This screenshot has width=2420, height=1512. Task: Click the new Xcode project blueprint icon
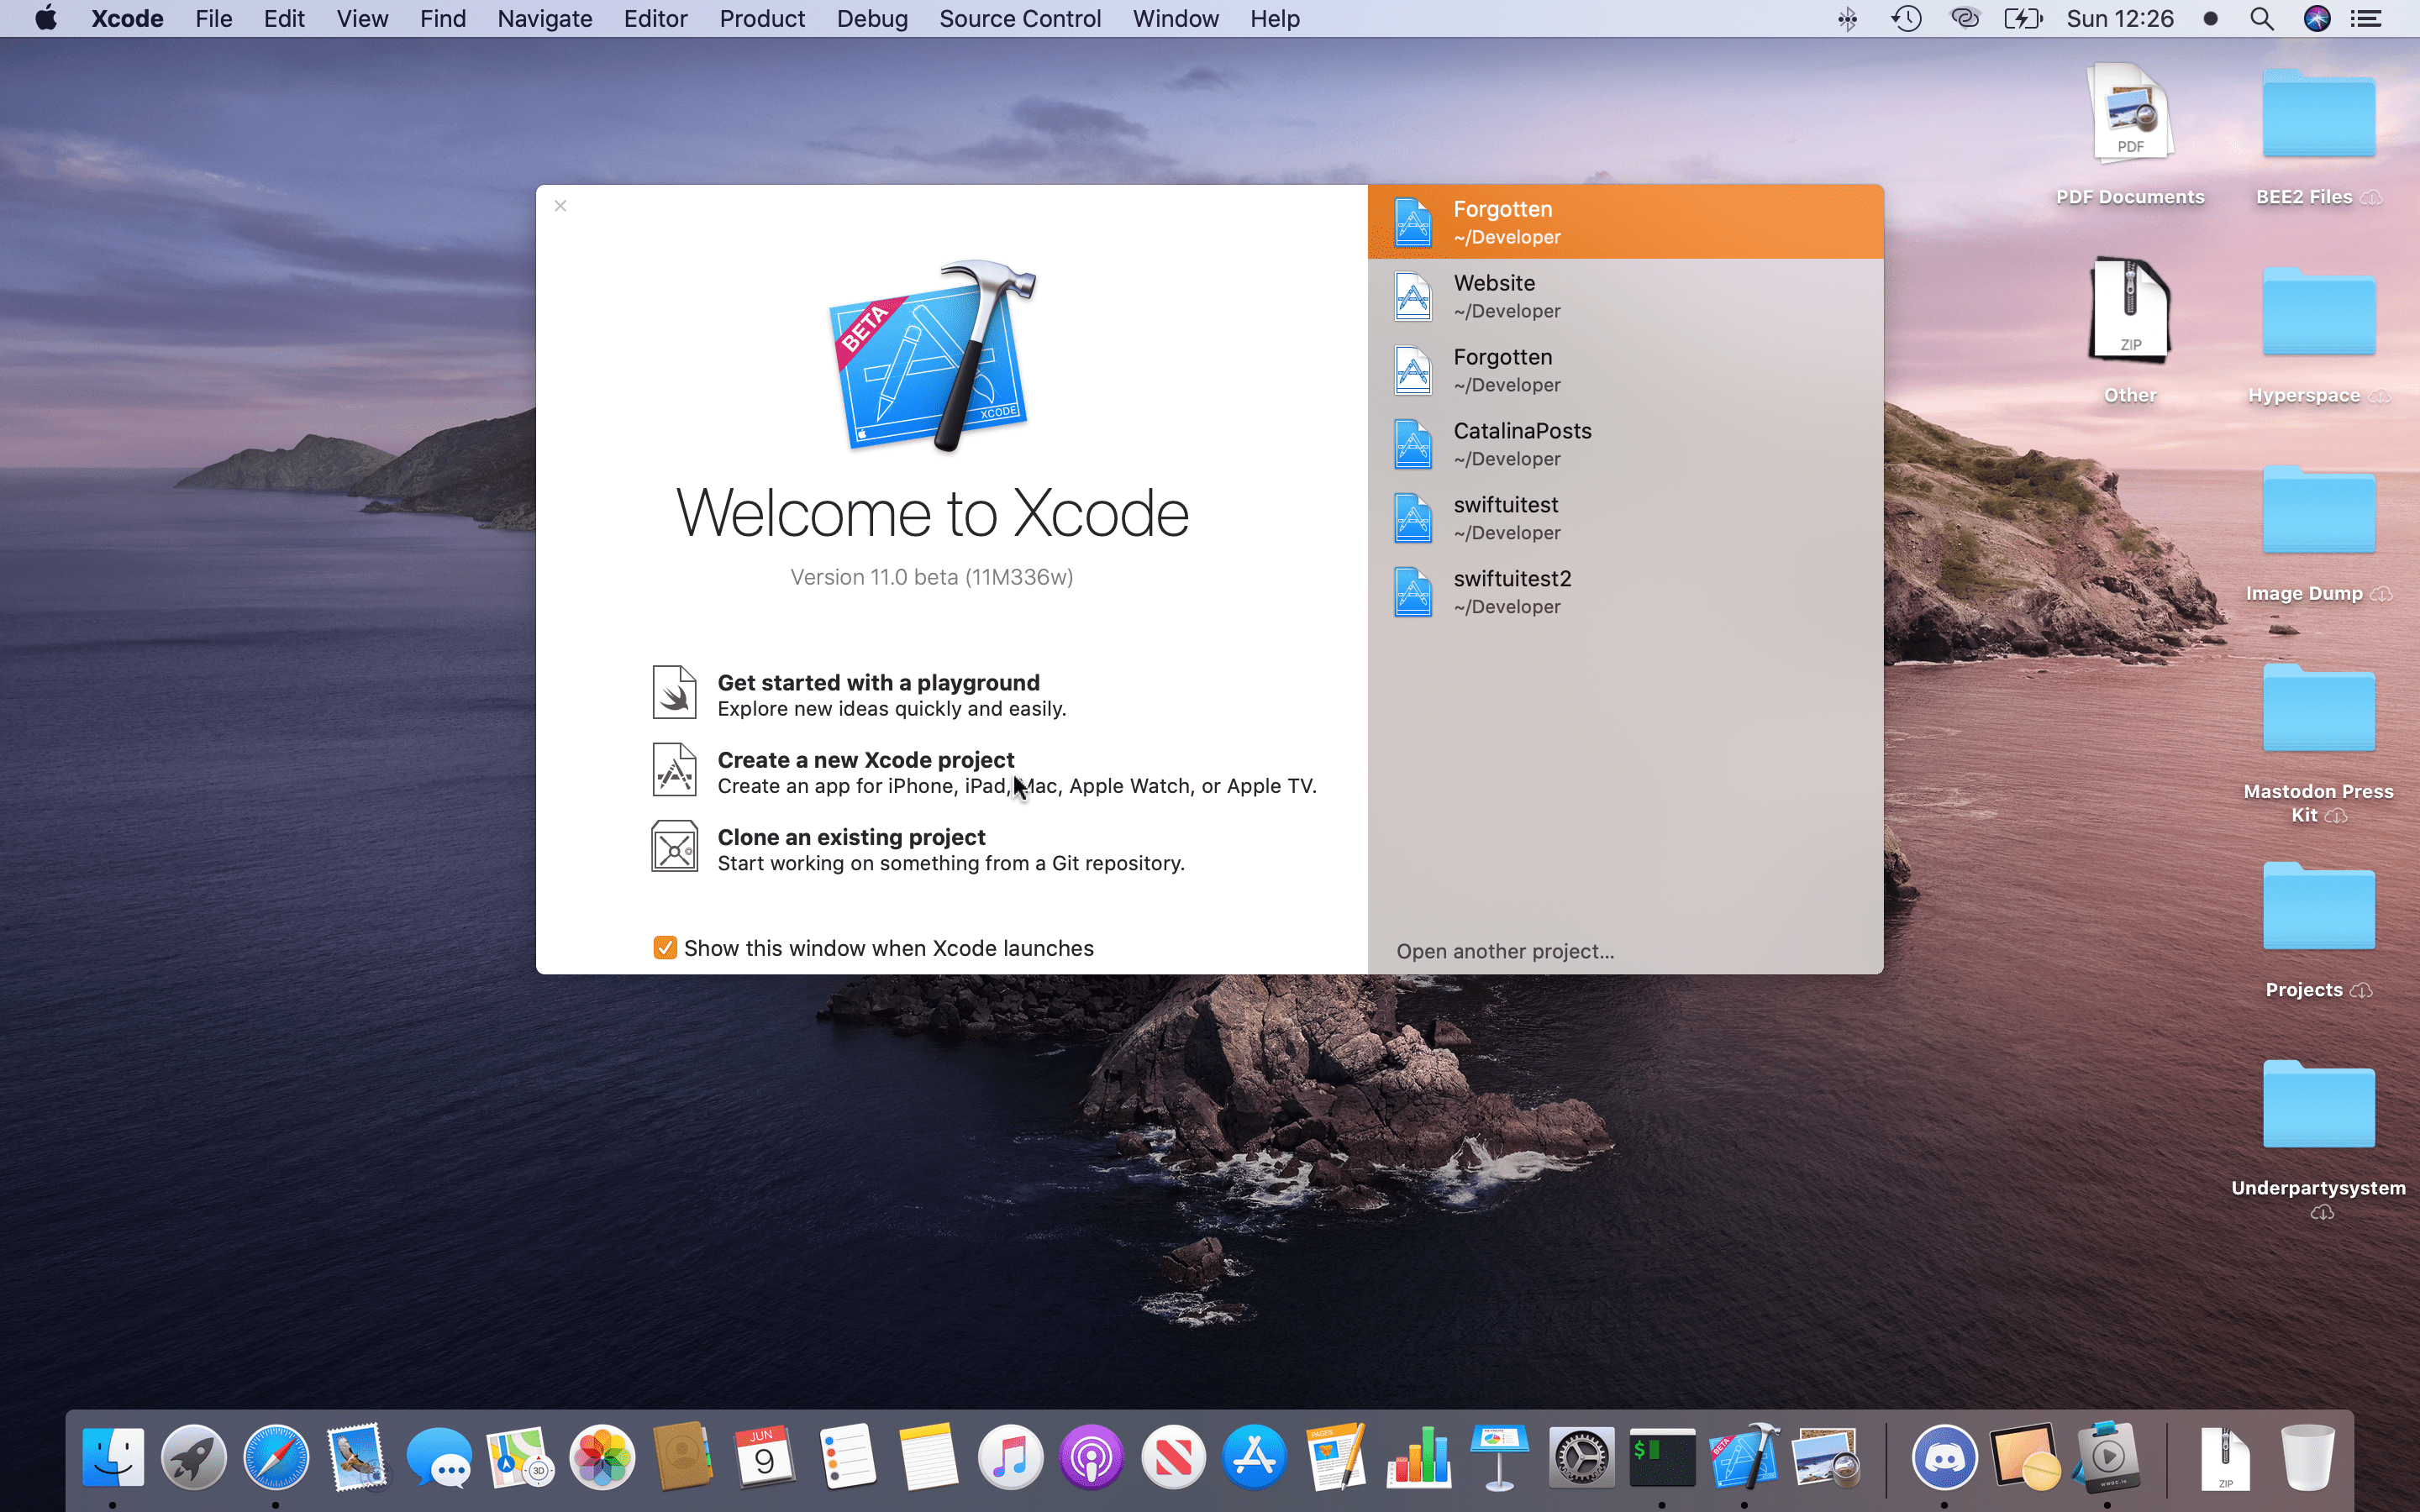[x=674, y=770]
